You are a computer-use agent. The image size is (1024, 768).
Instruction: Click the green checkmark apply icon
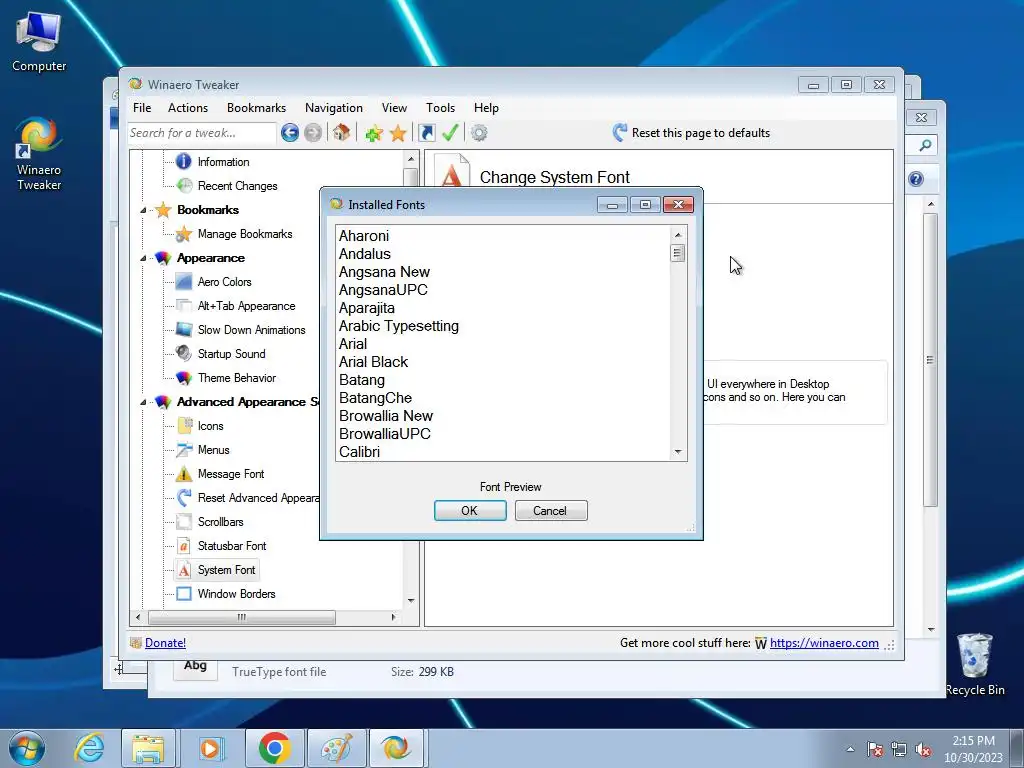450,133
